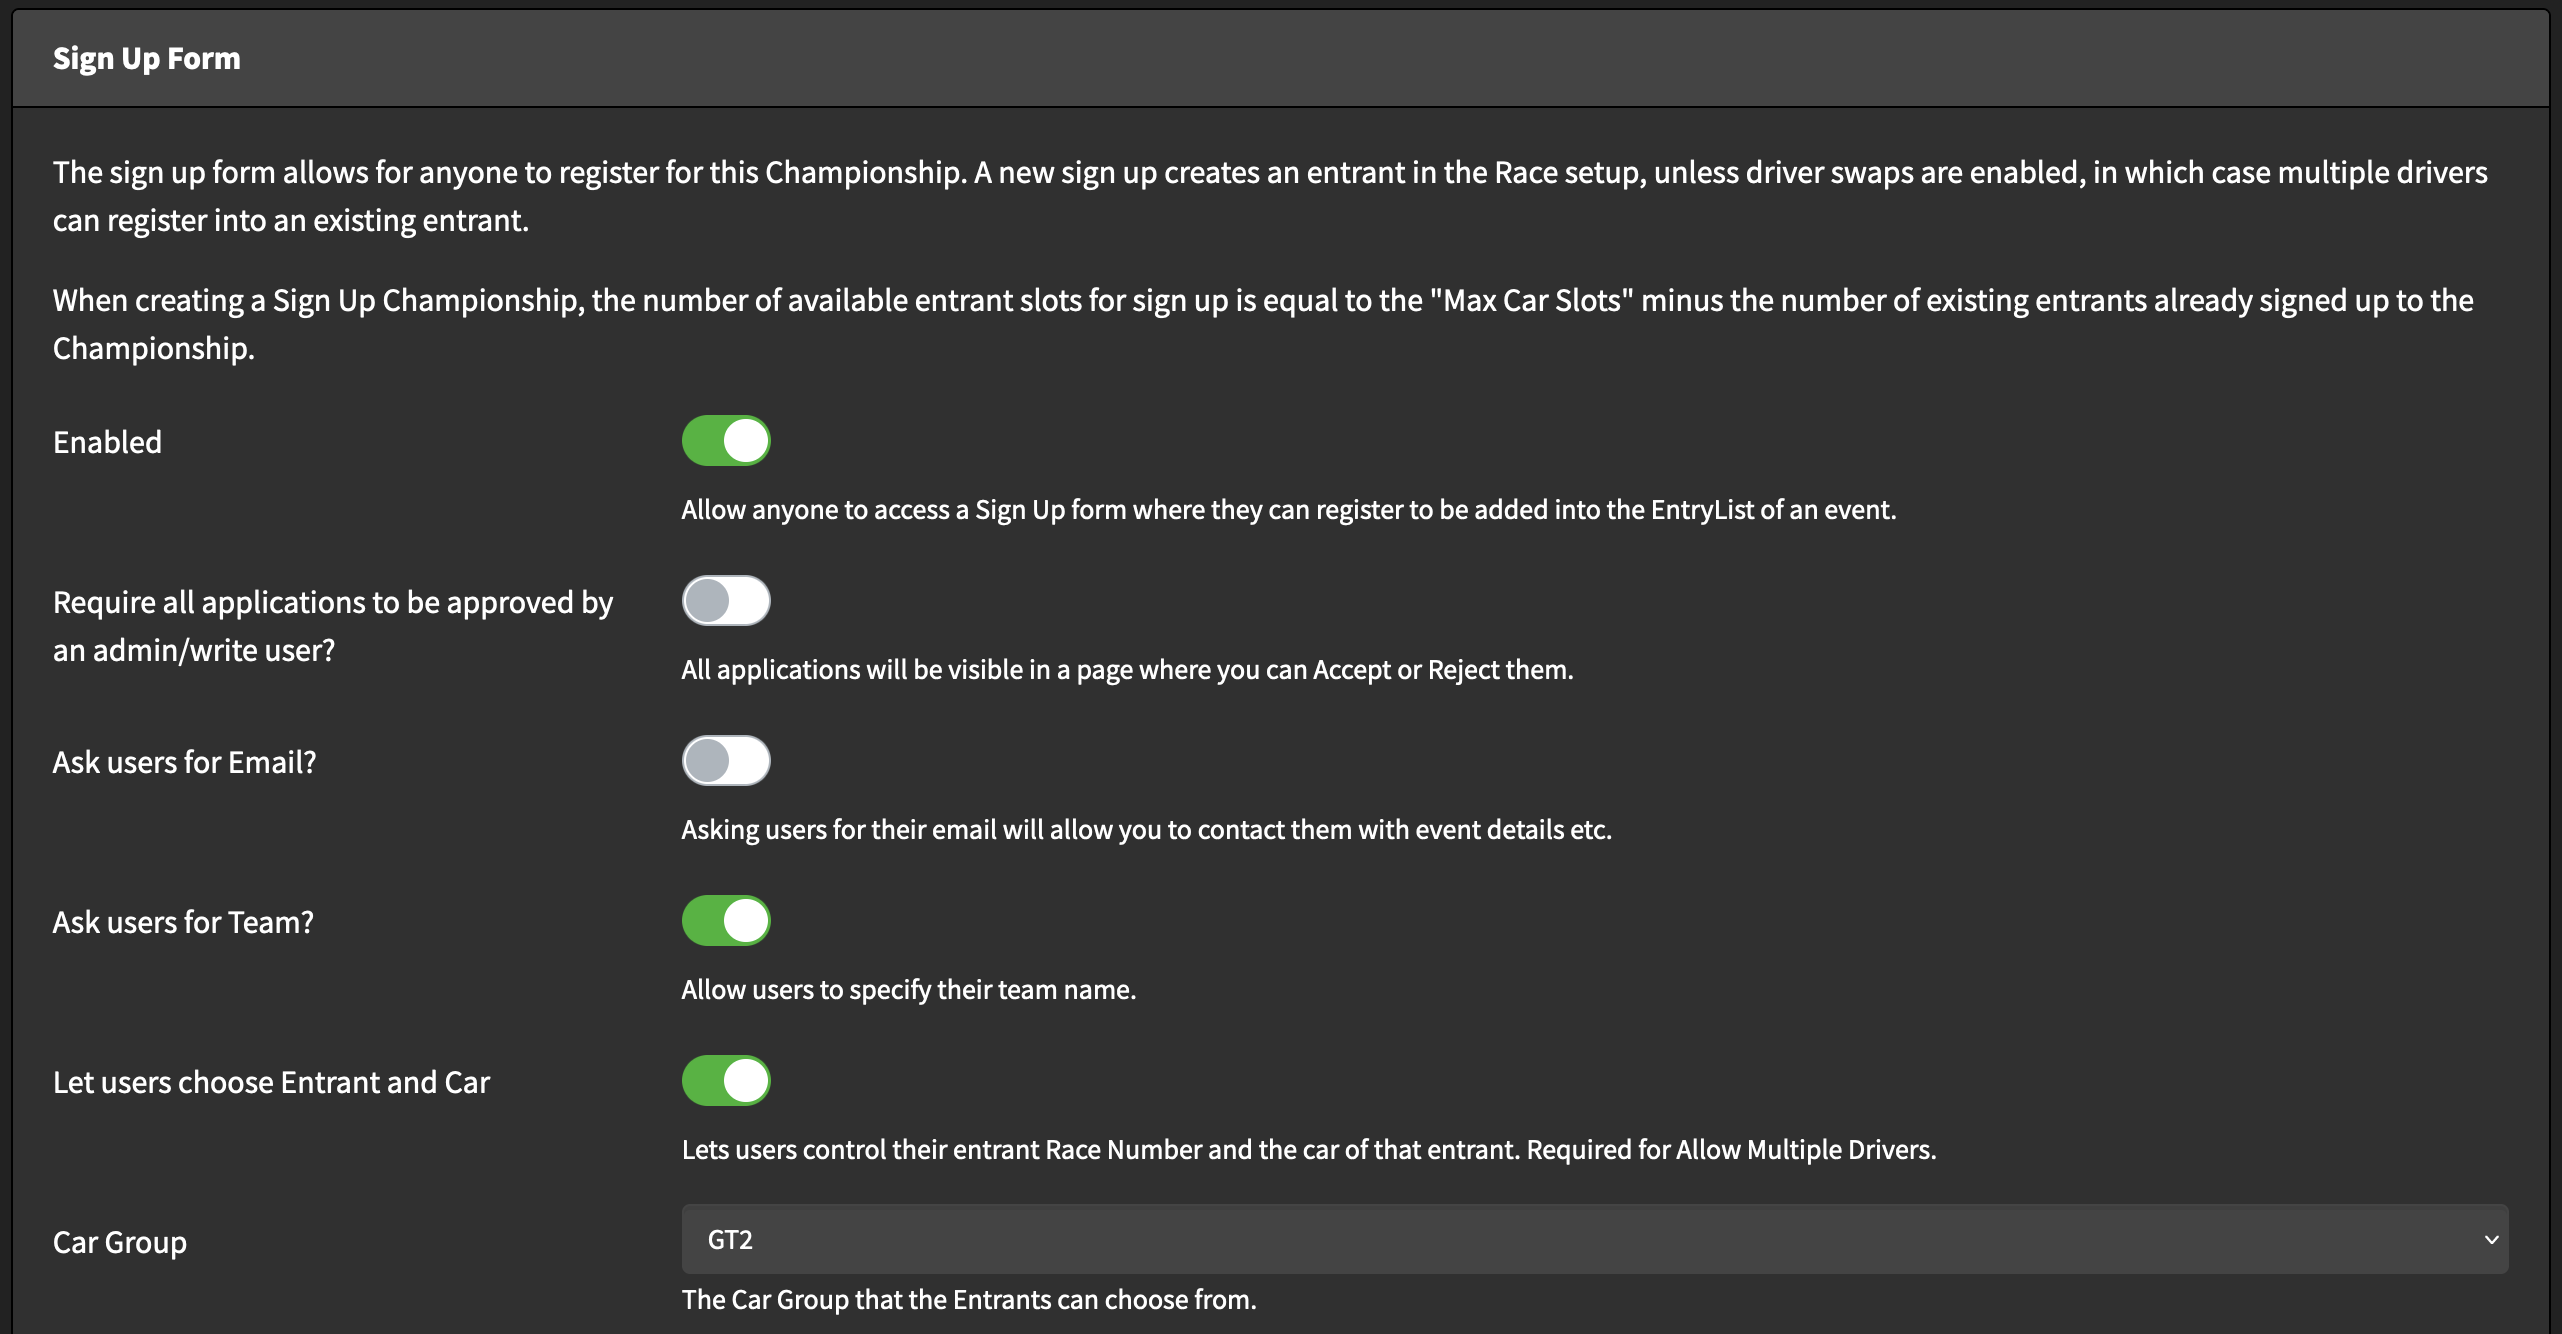
Task: Click the team name help text
Action: pyautogui.click(x=908, y=990)
